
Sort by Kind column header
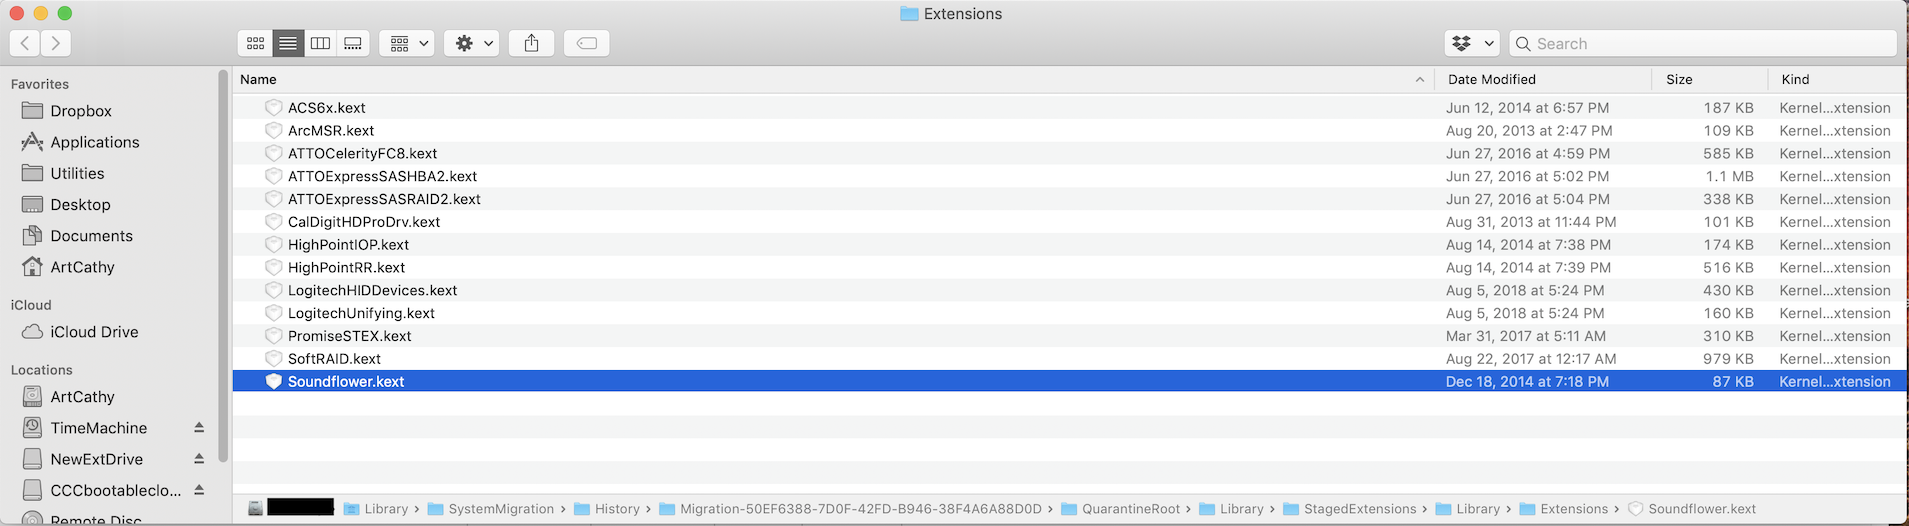(1795, 79)
